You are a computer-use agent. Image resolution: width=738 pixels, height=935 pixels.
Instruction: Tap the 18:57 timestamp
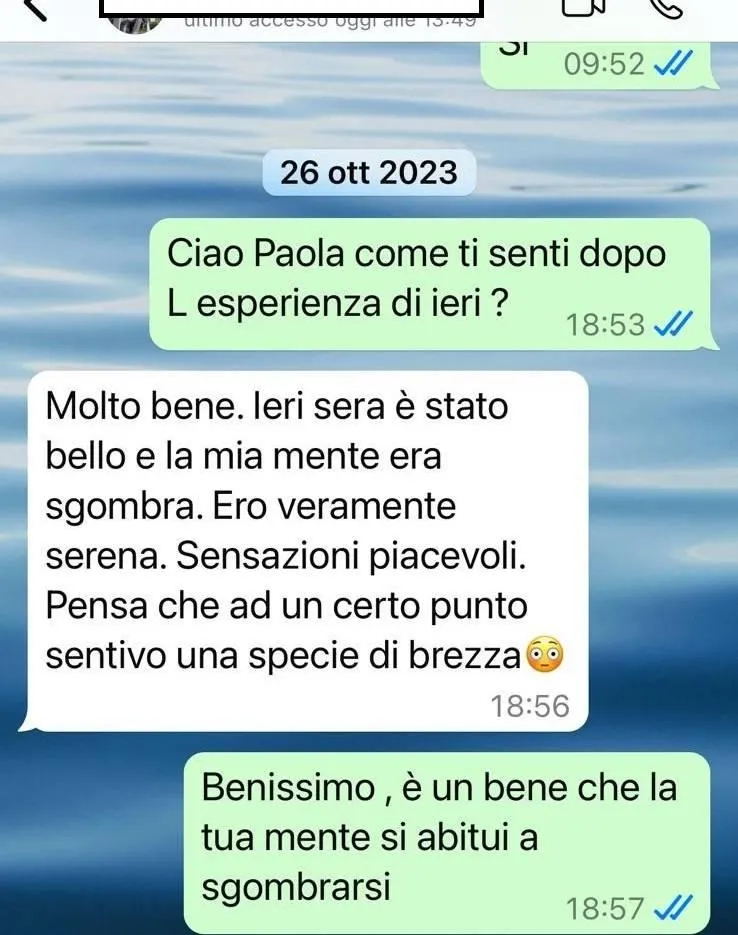[x=605, y=909]
